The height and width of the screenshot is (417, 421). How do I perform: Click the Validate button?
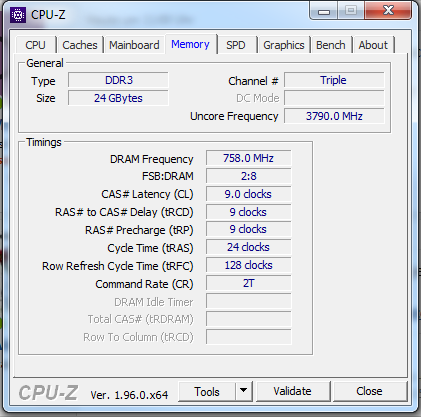pyautogui.click(x=292, y=391)
